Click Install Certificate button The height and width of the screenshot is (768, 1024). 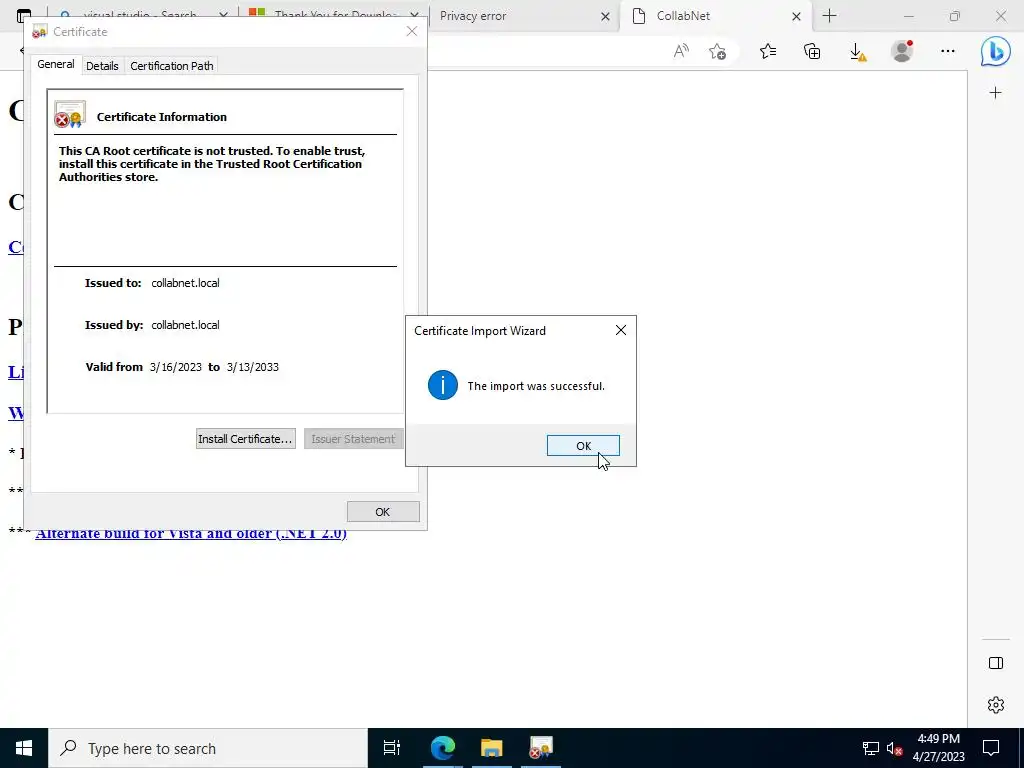click(246, 439)
